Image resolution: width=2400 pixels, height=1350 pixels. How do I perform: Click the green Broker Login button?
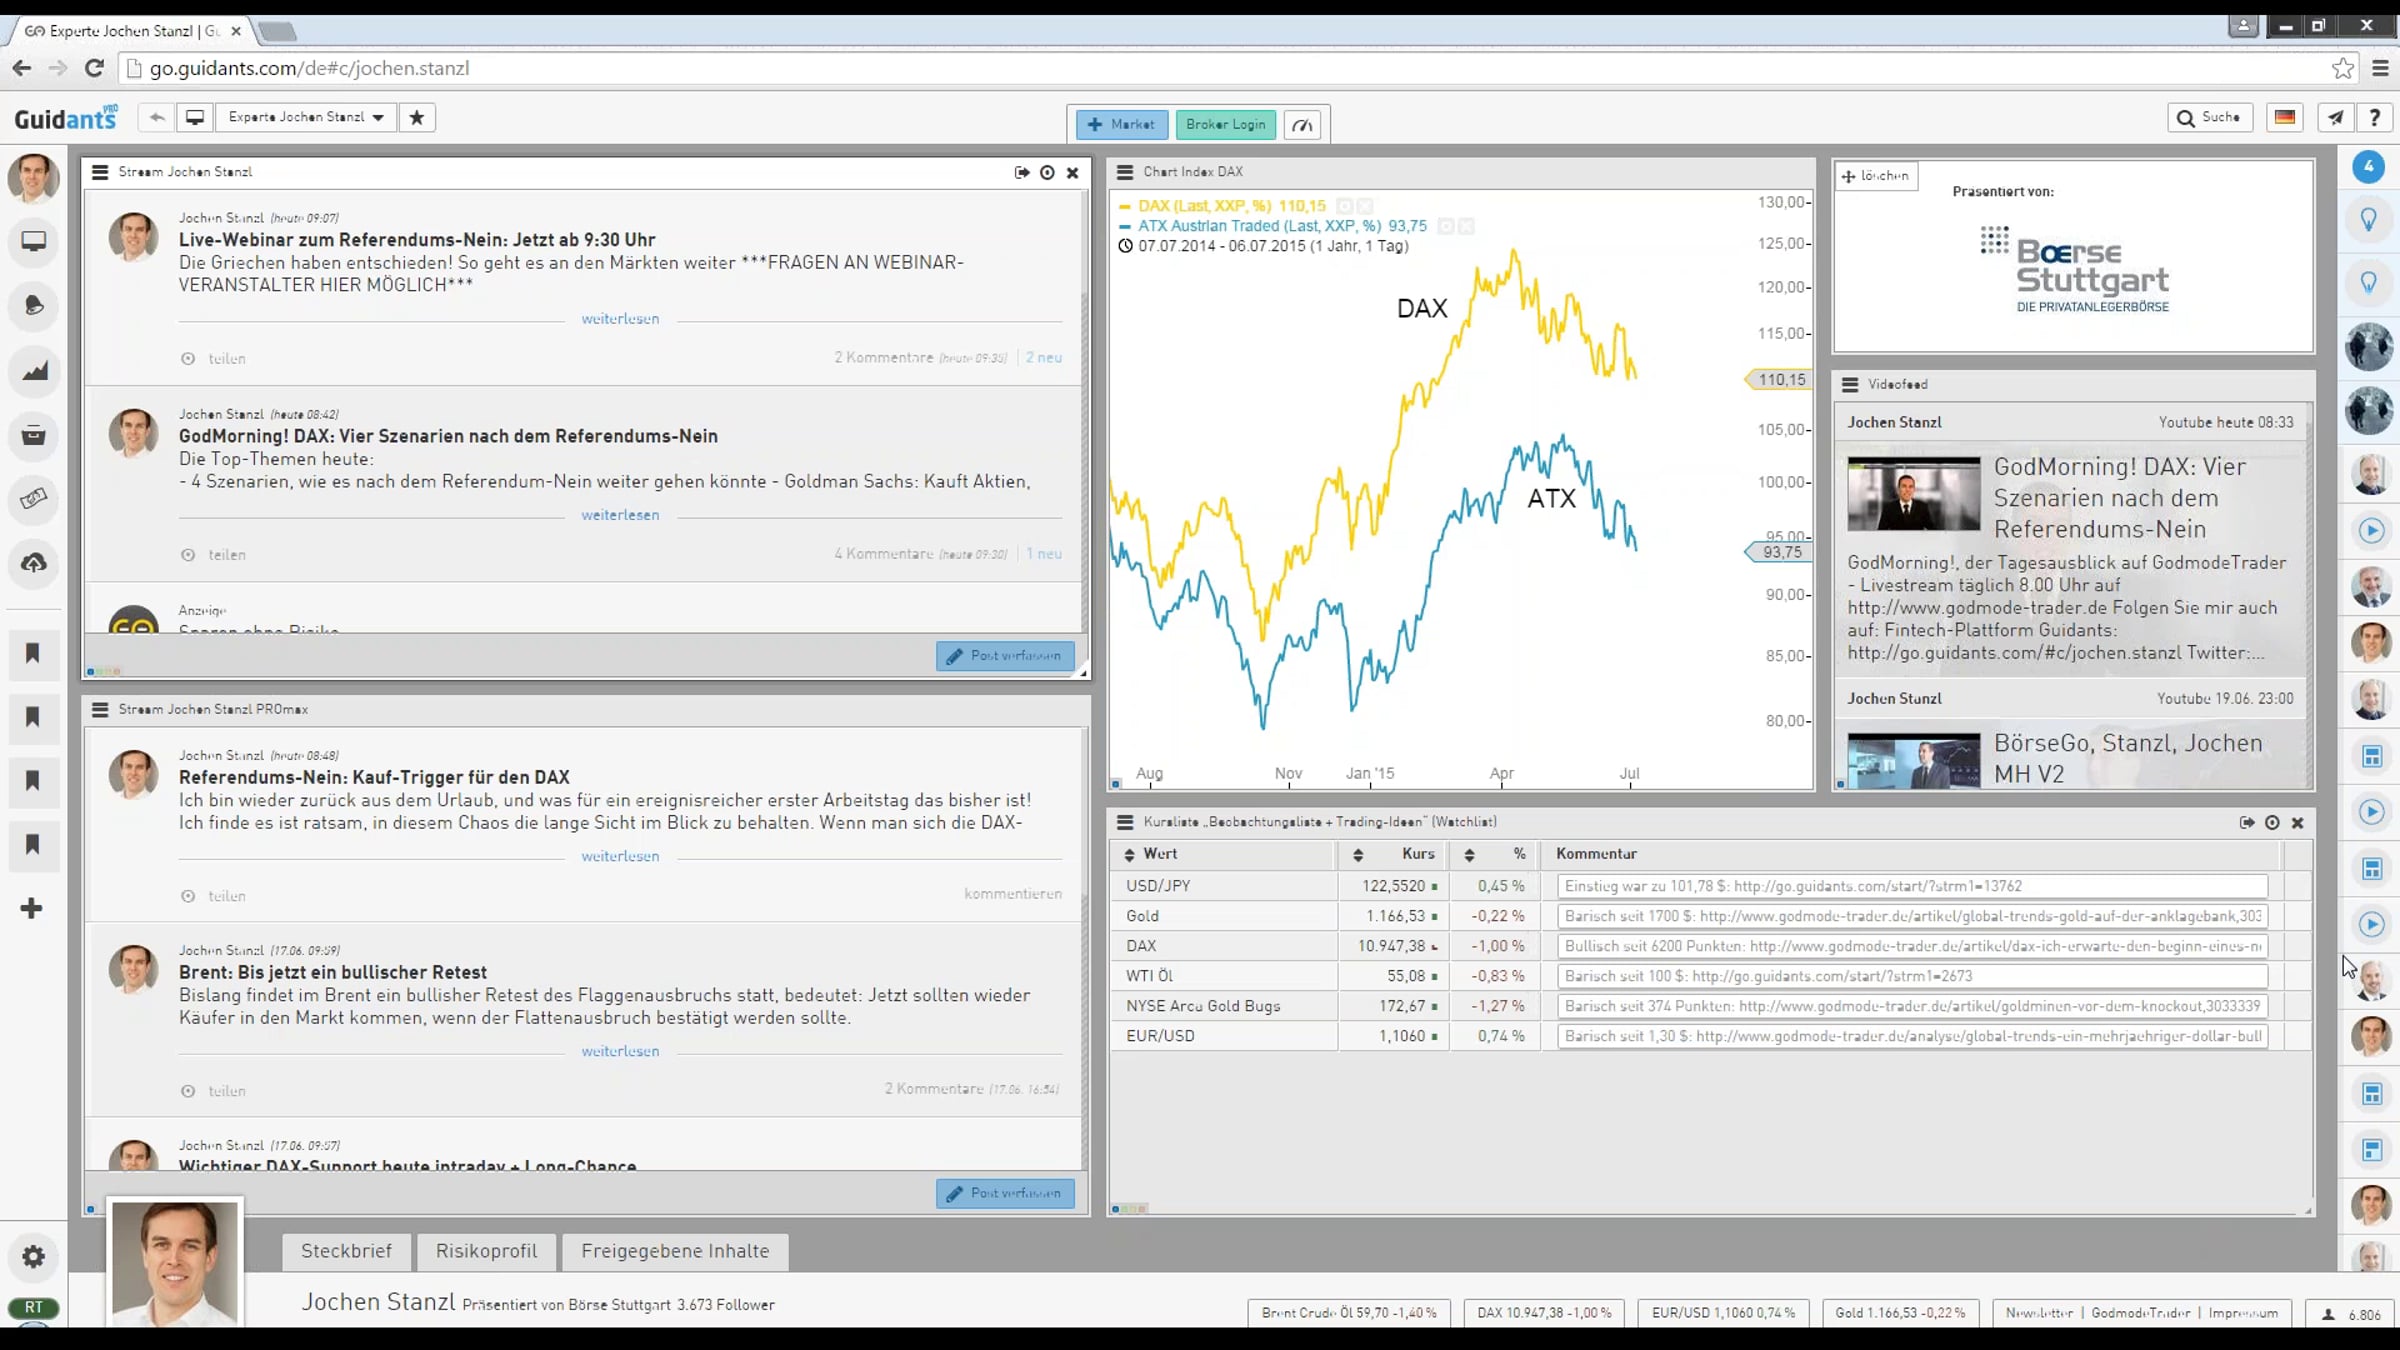point(1226,125)
